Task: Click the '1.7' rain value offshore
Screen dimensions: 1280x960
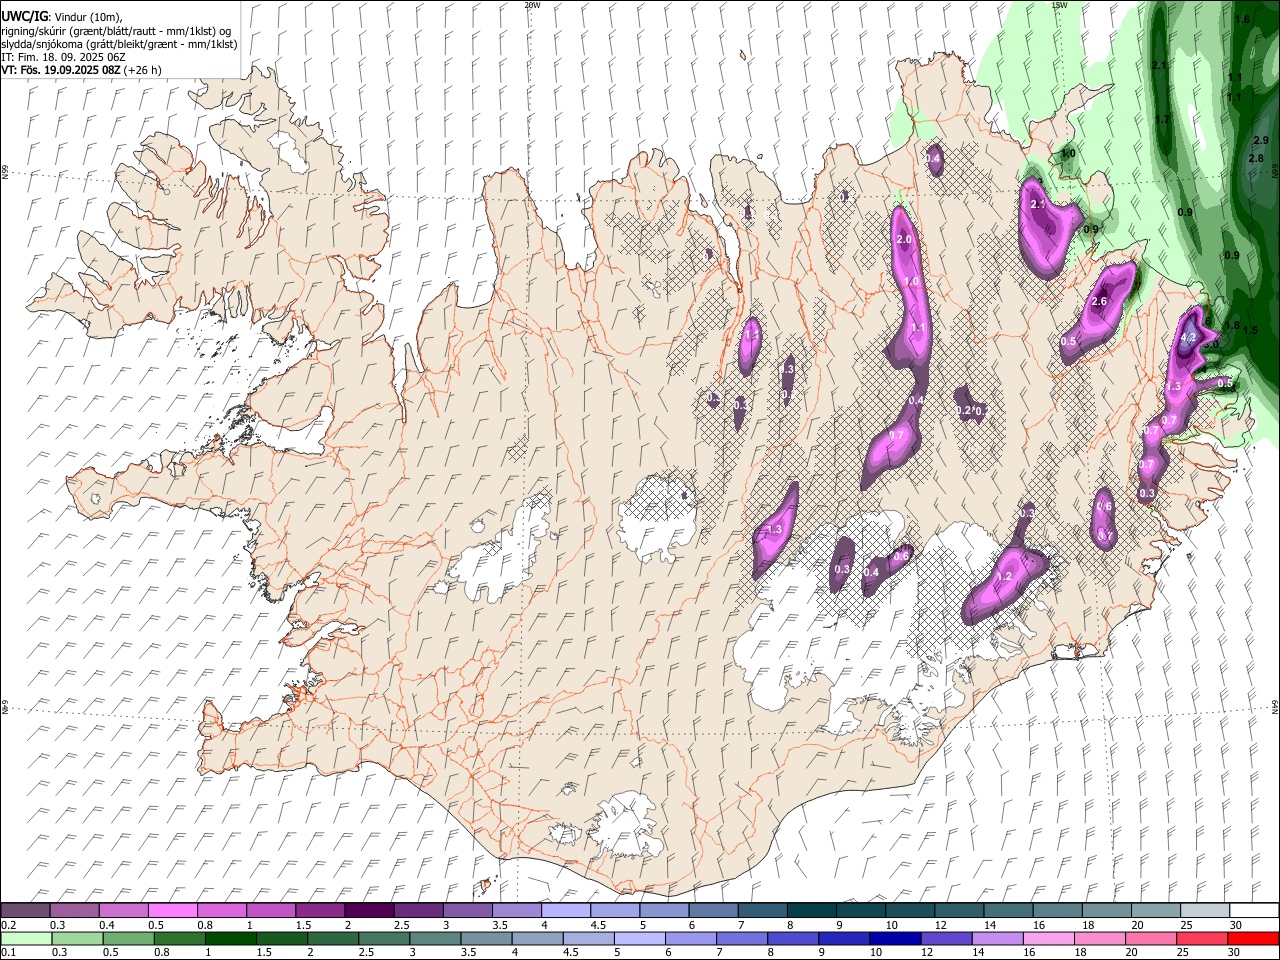Action: pyautogui.click(x=1162, y=119)
